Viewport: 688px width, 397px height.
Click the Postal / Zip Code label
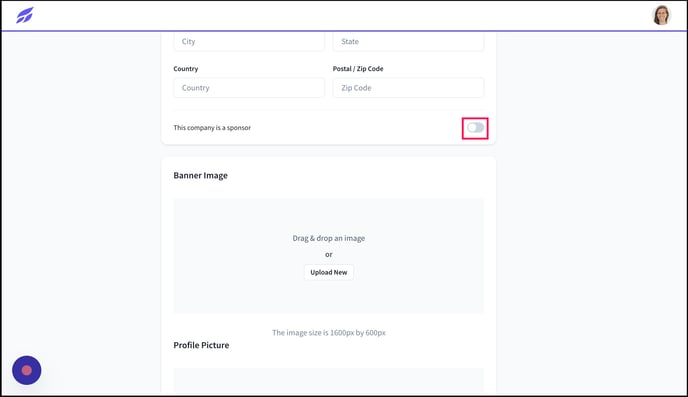coord(358,69)
